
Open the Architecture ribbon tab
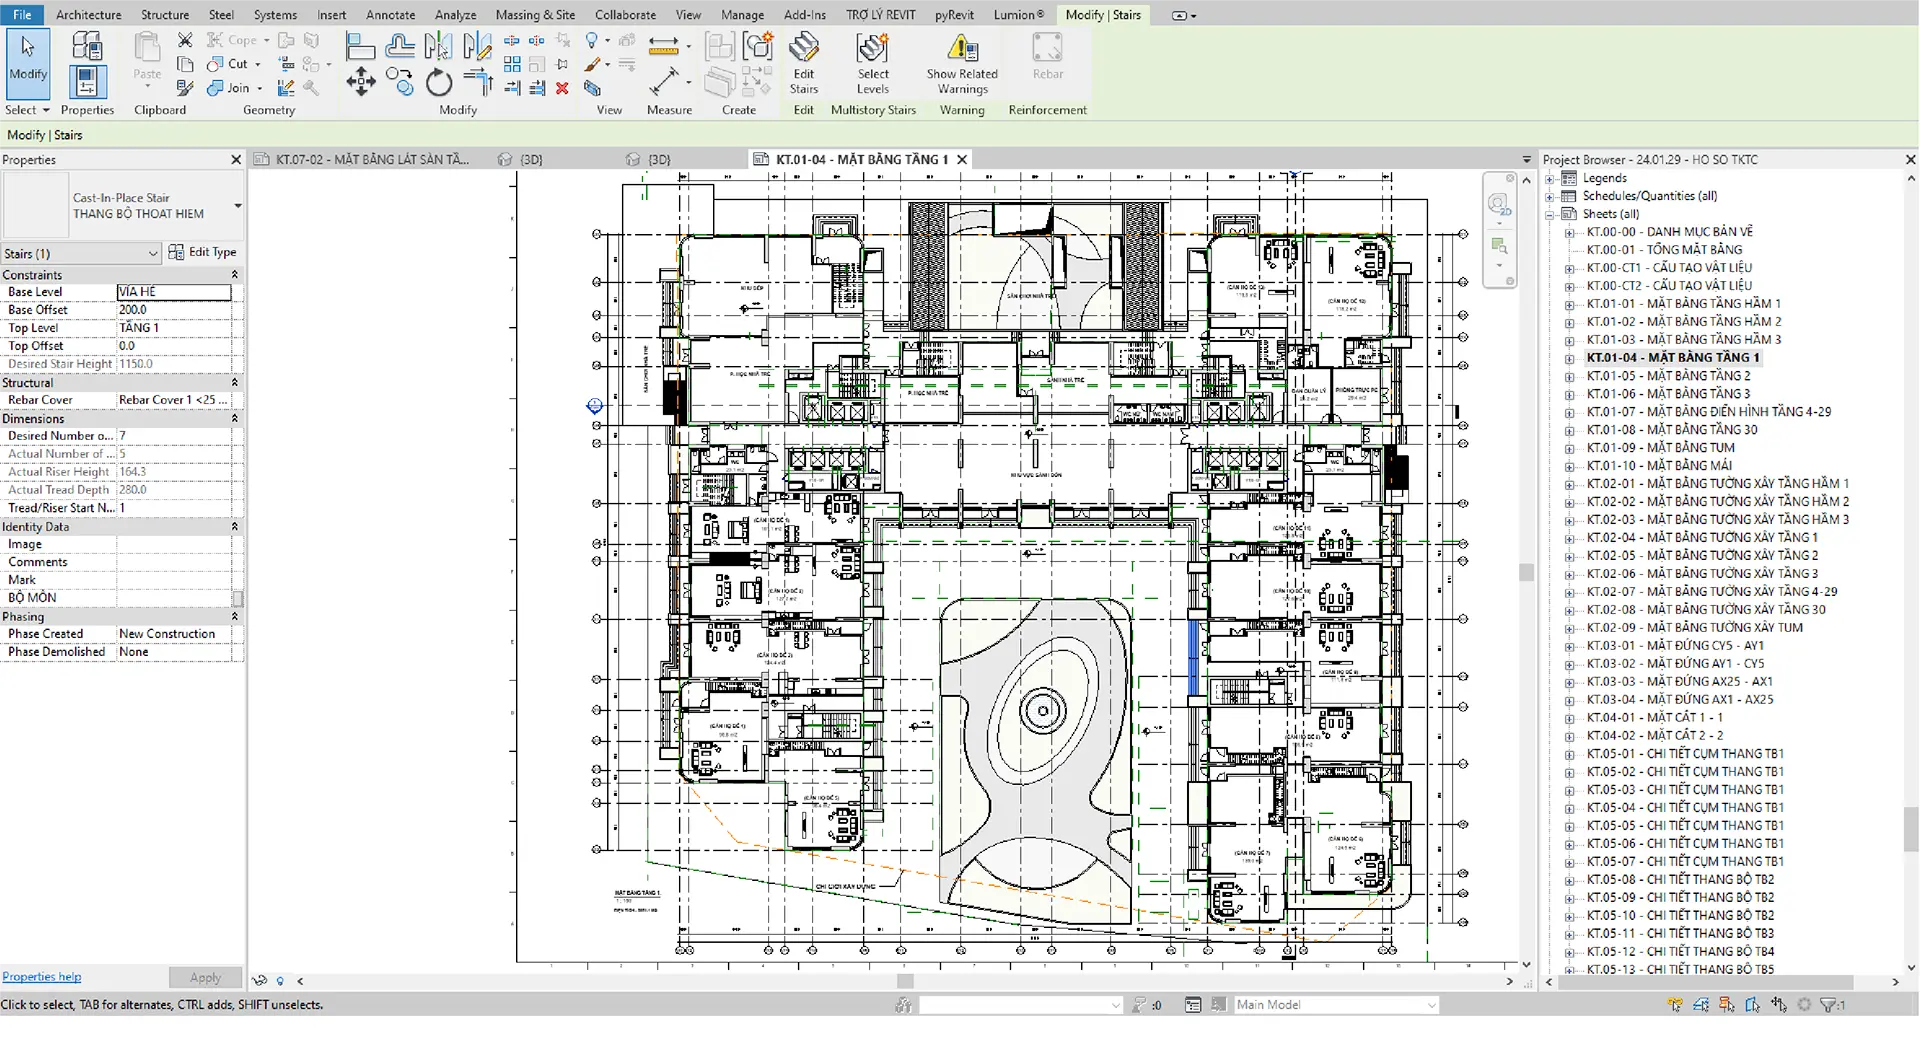click(x=88, y=15)
